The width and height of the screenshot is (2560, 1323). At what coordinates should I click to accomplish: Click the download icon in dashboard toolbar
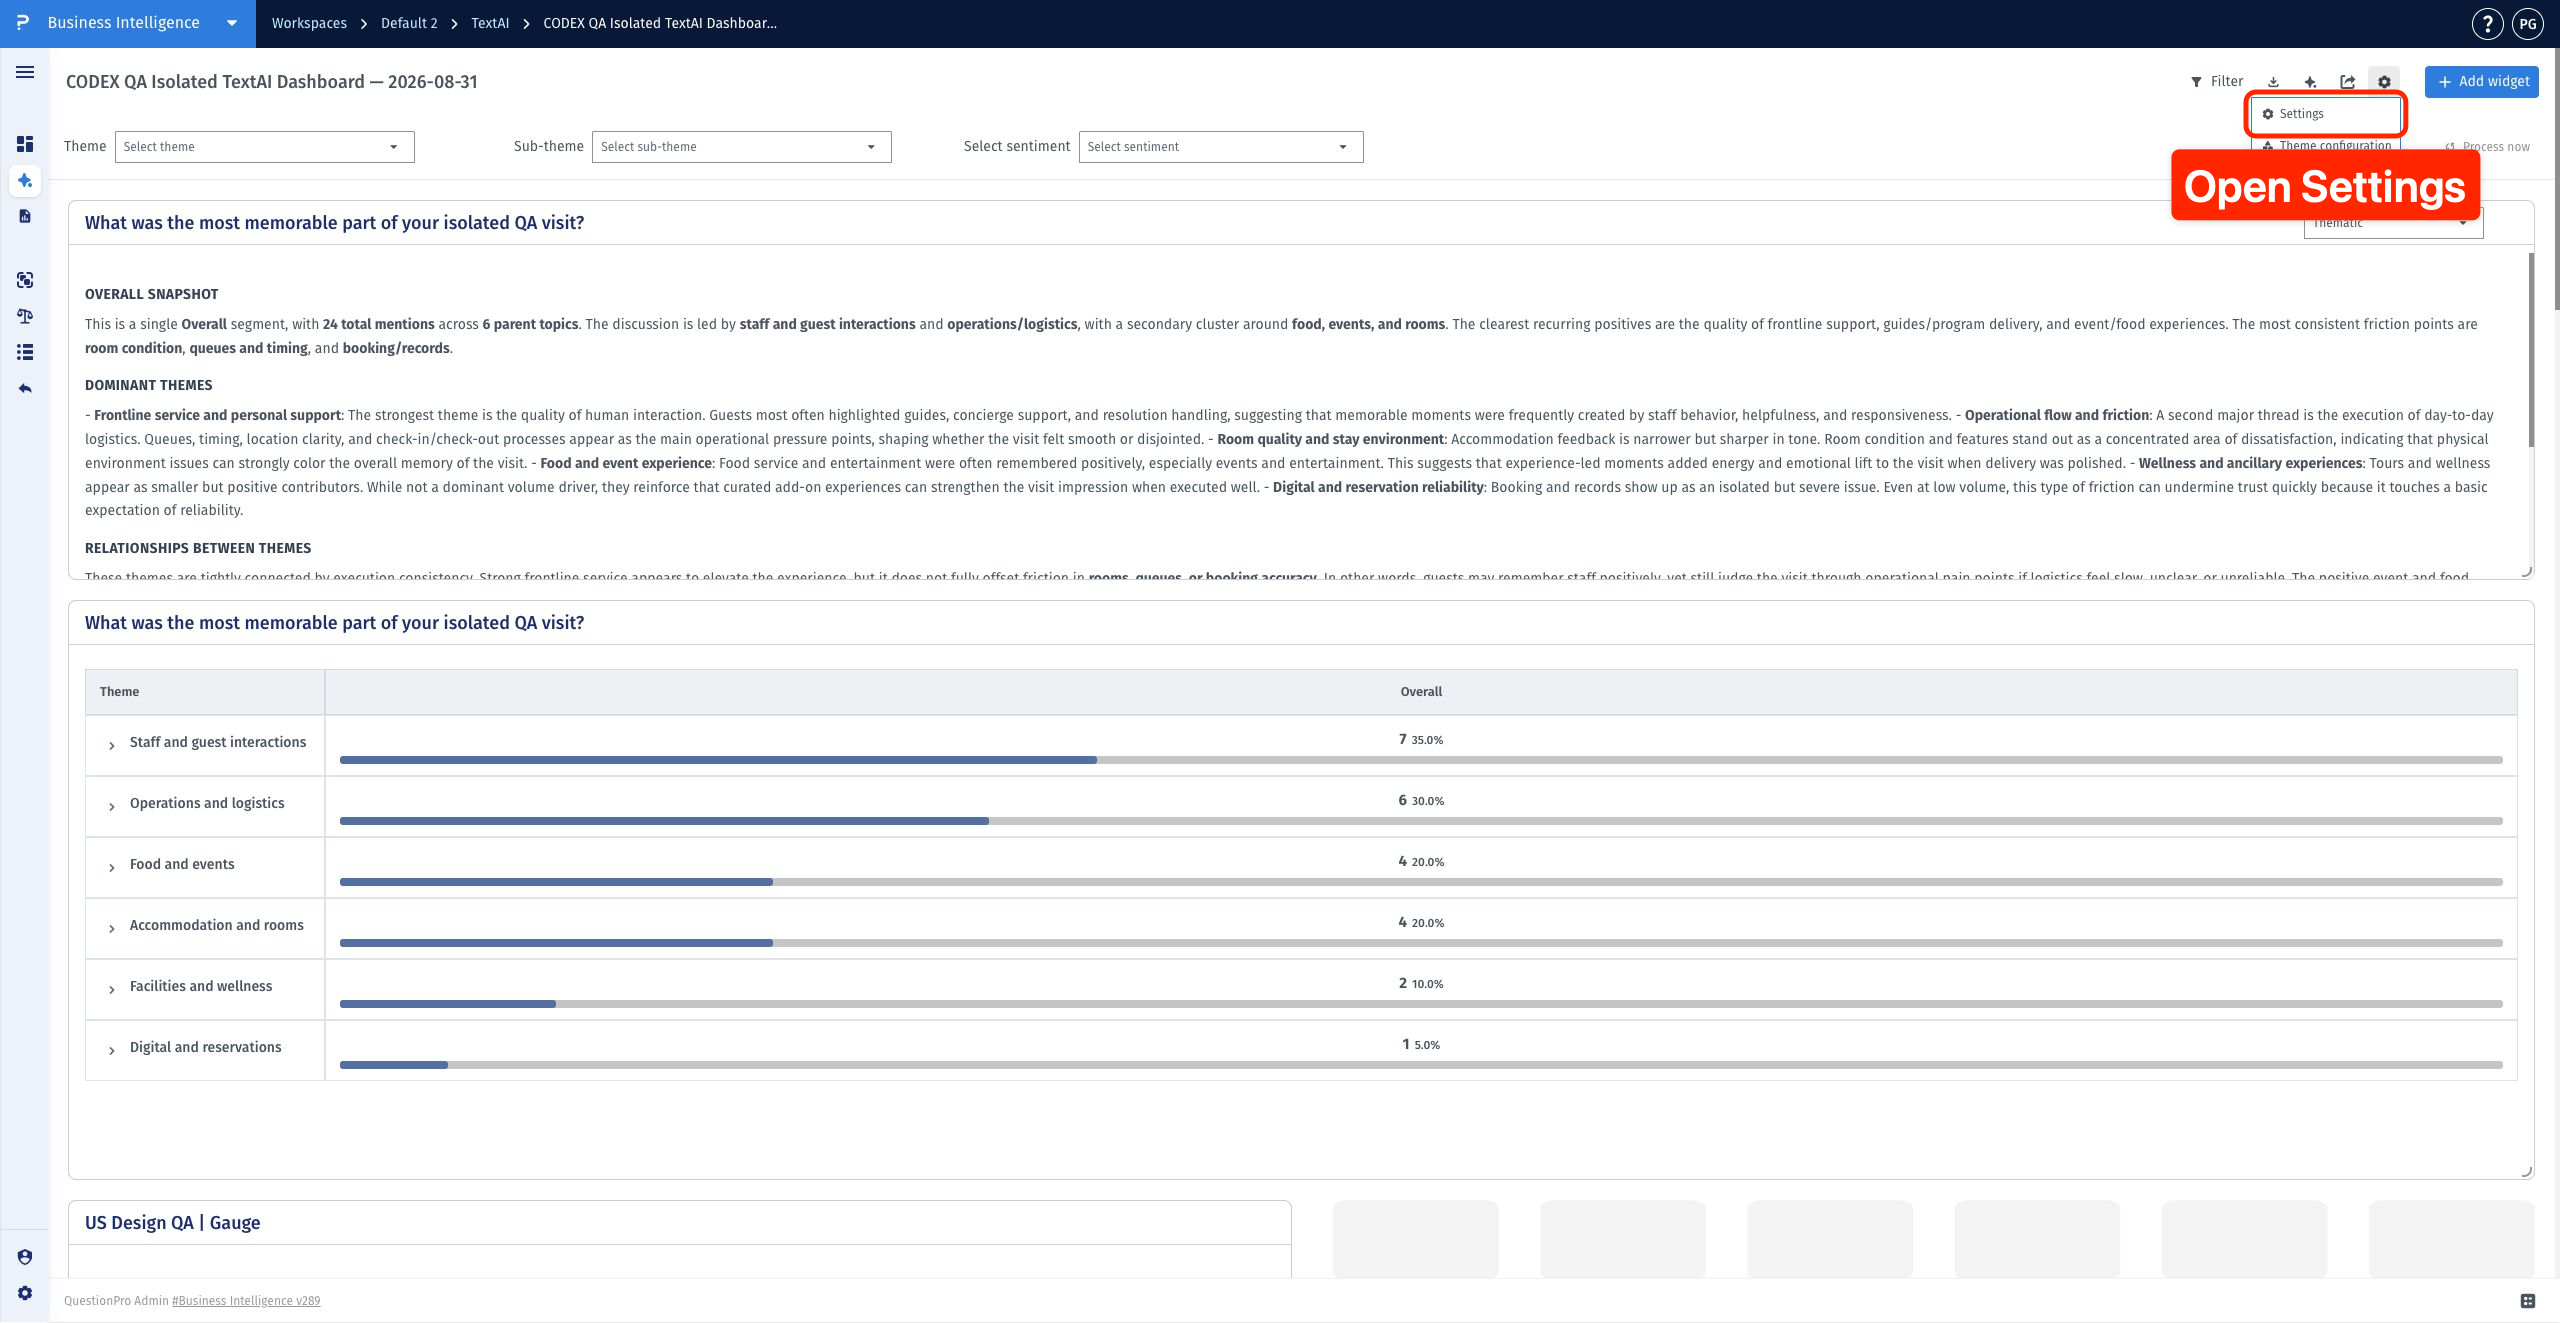point(2273,82)
